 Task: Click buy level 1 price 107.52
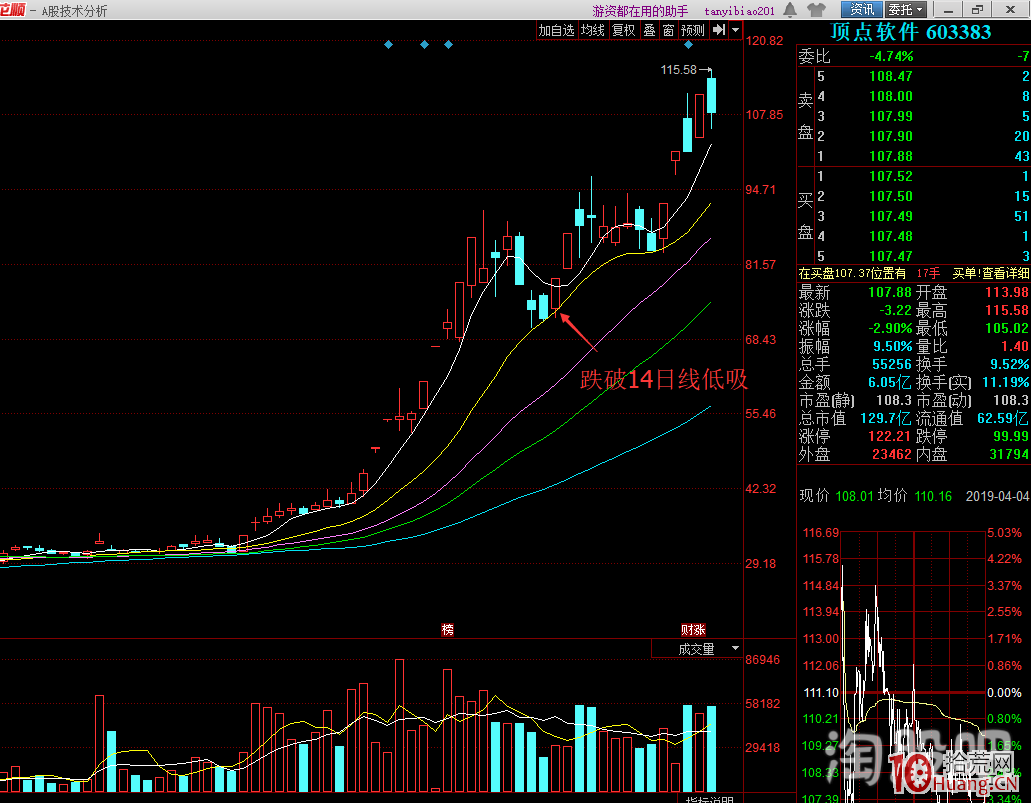pos(891,176)
